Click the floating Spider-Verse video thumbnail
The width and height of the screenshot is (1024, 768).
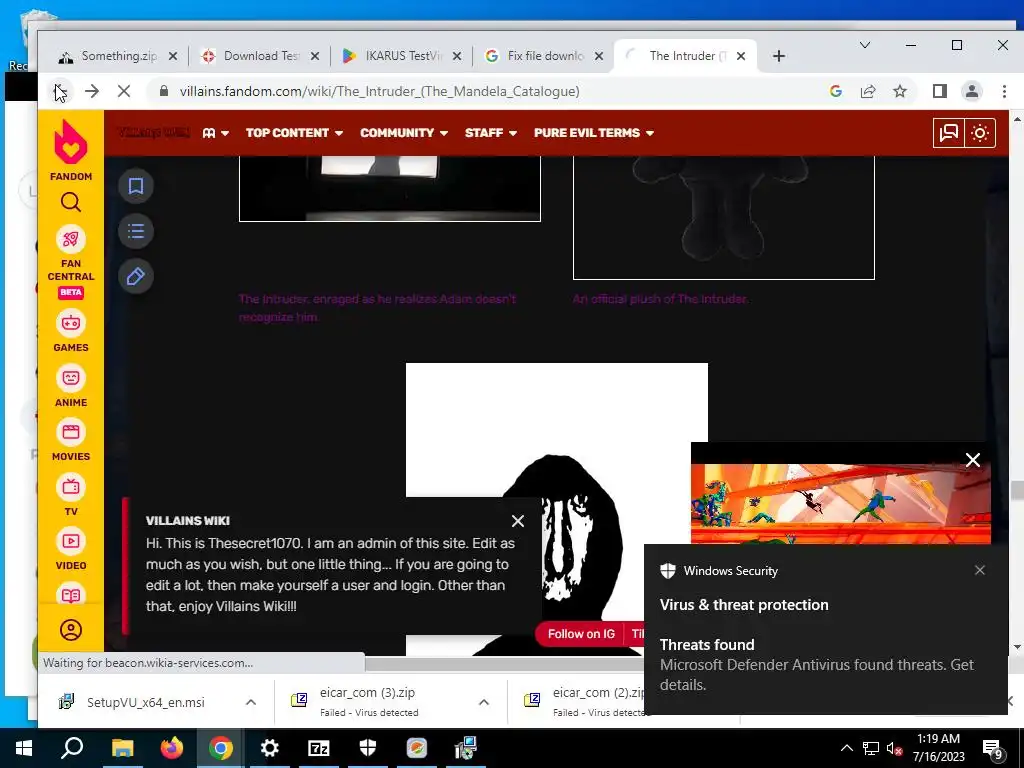pos(840,504)
